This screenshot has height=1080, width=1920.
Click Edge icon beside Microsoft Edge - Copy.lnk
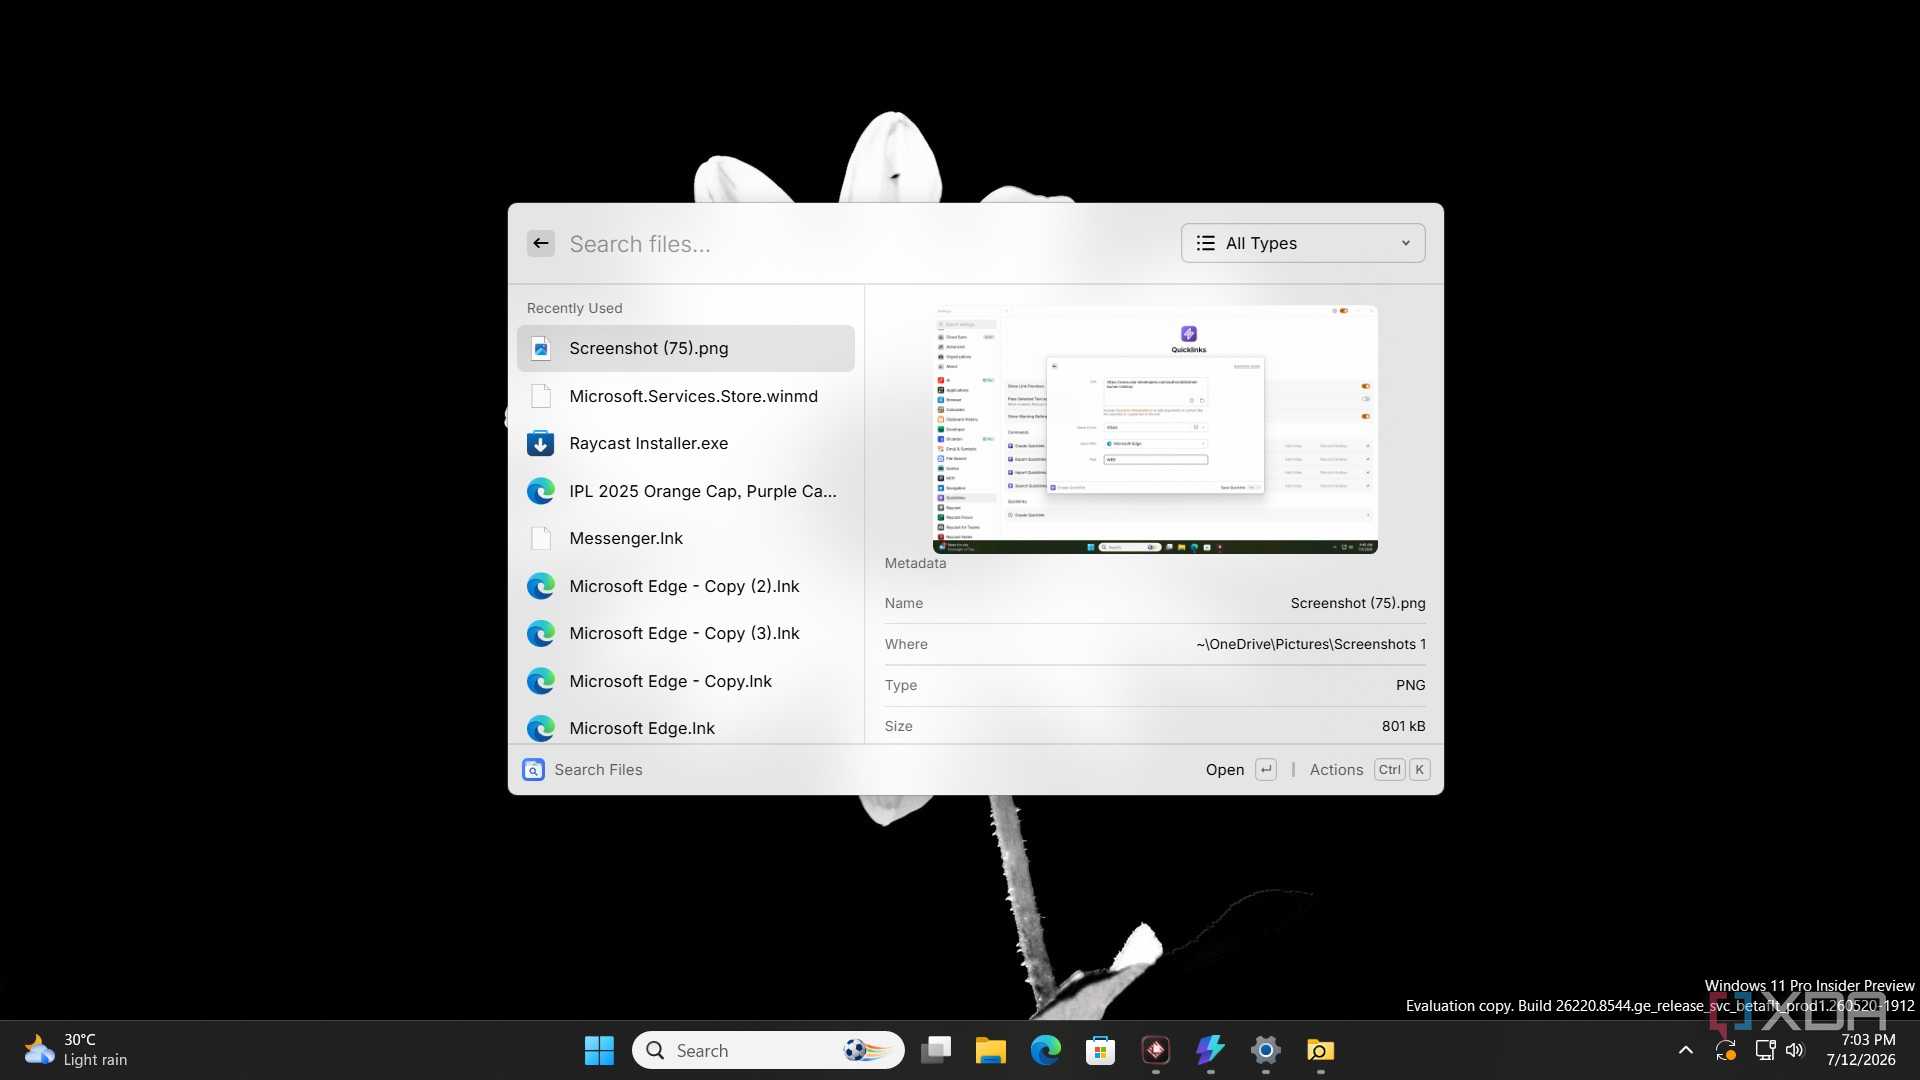[541, 681]
